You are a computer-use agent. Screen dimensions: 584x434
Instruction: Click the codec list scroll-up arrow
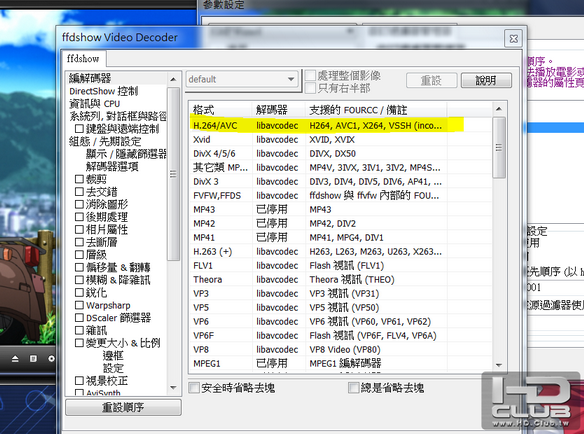coord(499,109)
